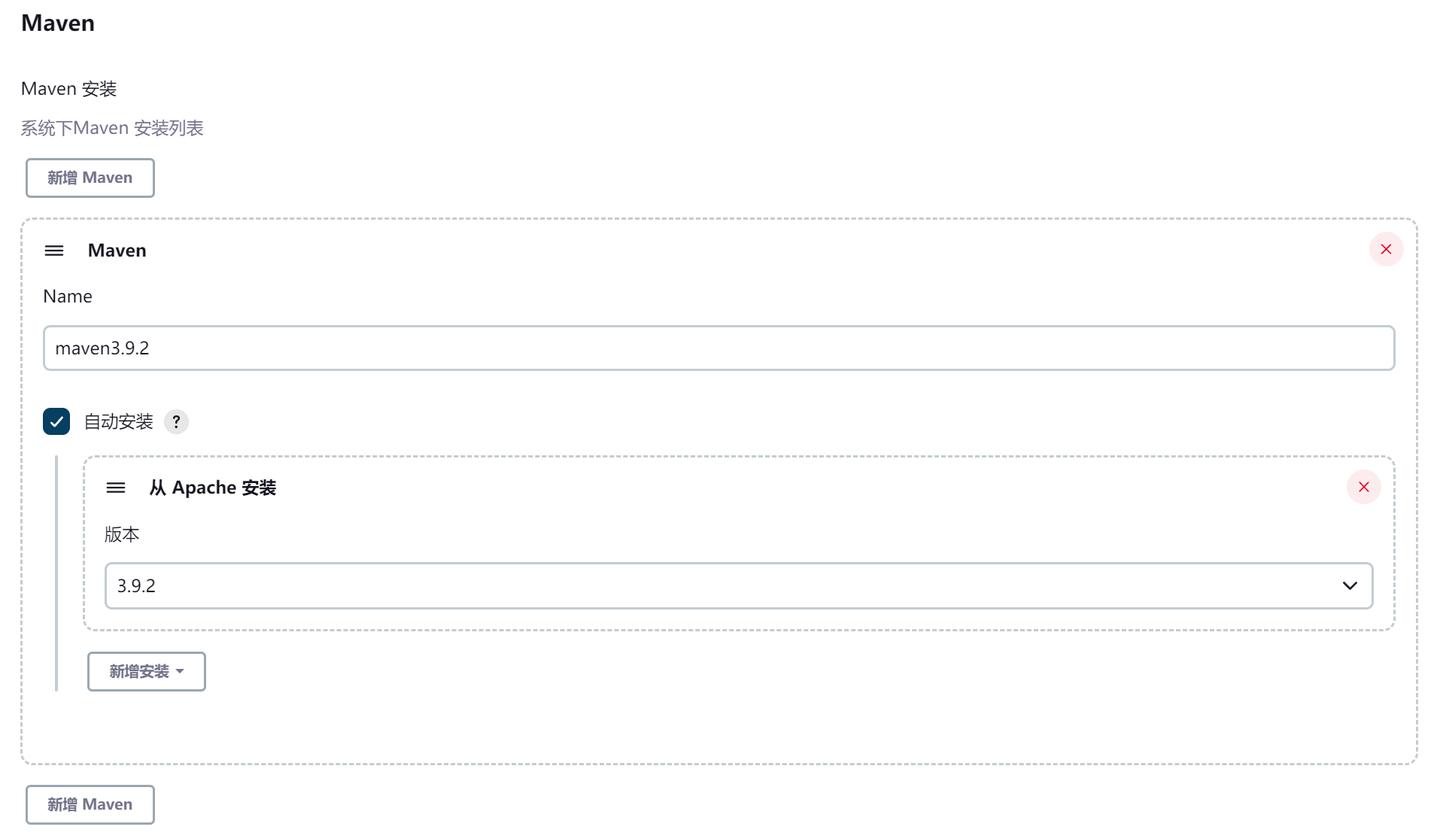Click the chevron arrow in version selector
1440x836 pixels.
[1349, 586]
